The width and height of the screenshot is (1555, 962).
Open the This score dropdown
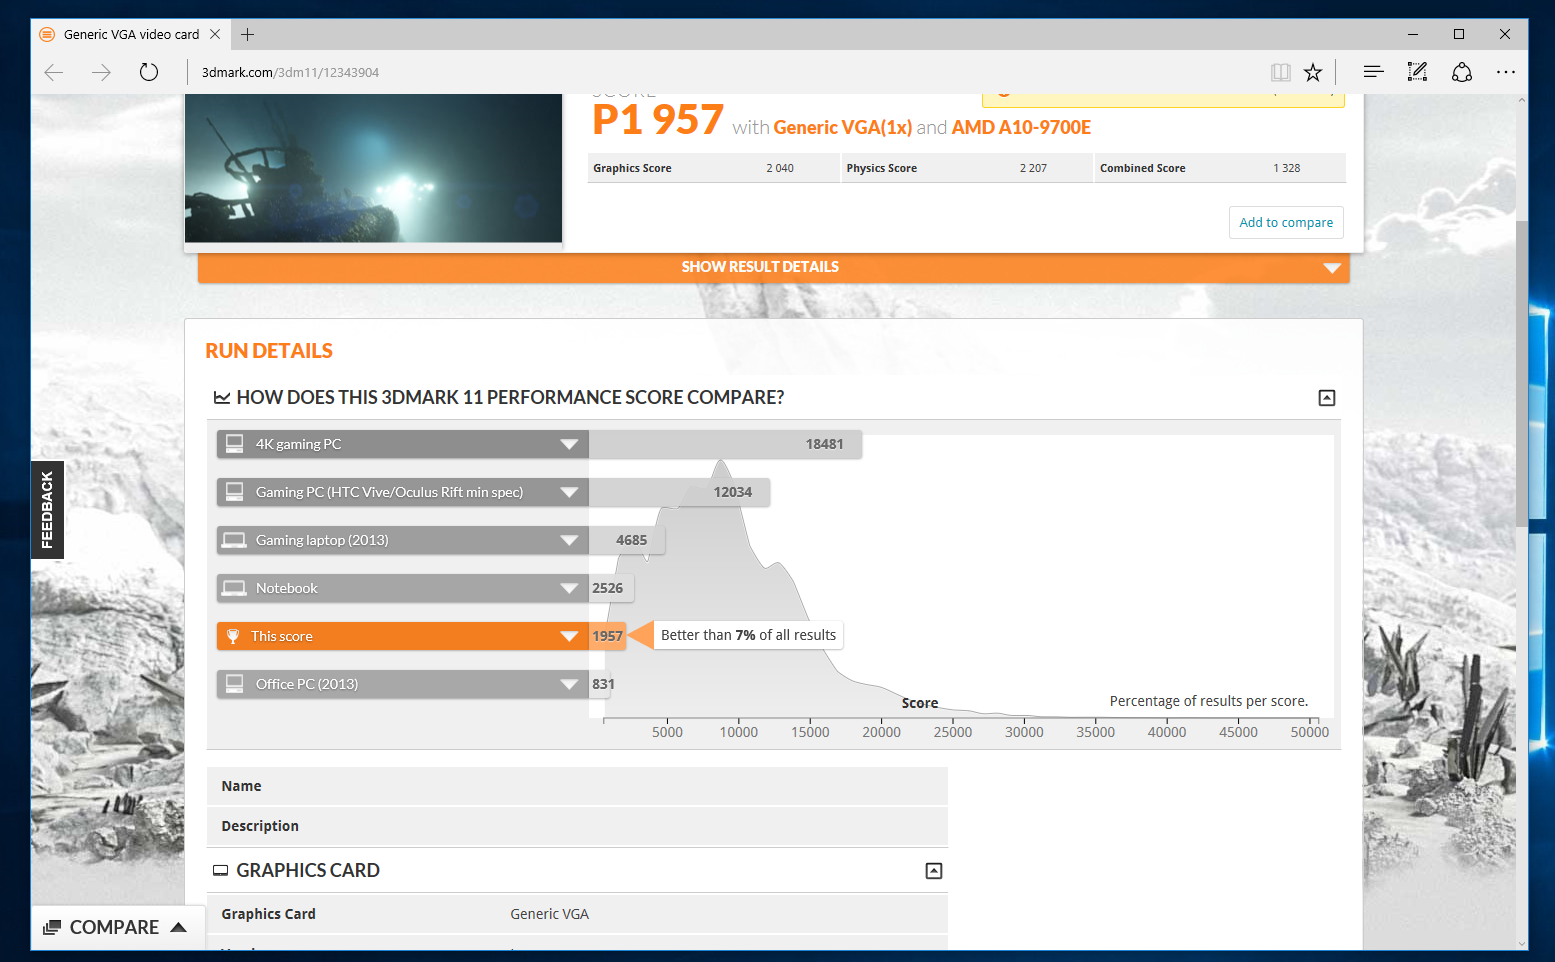click(x=569, y=636)
